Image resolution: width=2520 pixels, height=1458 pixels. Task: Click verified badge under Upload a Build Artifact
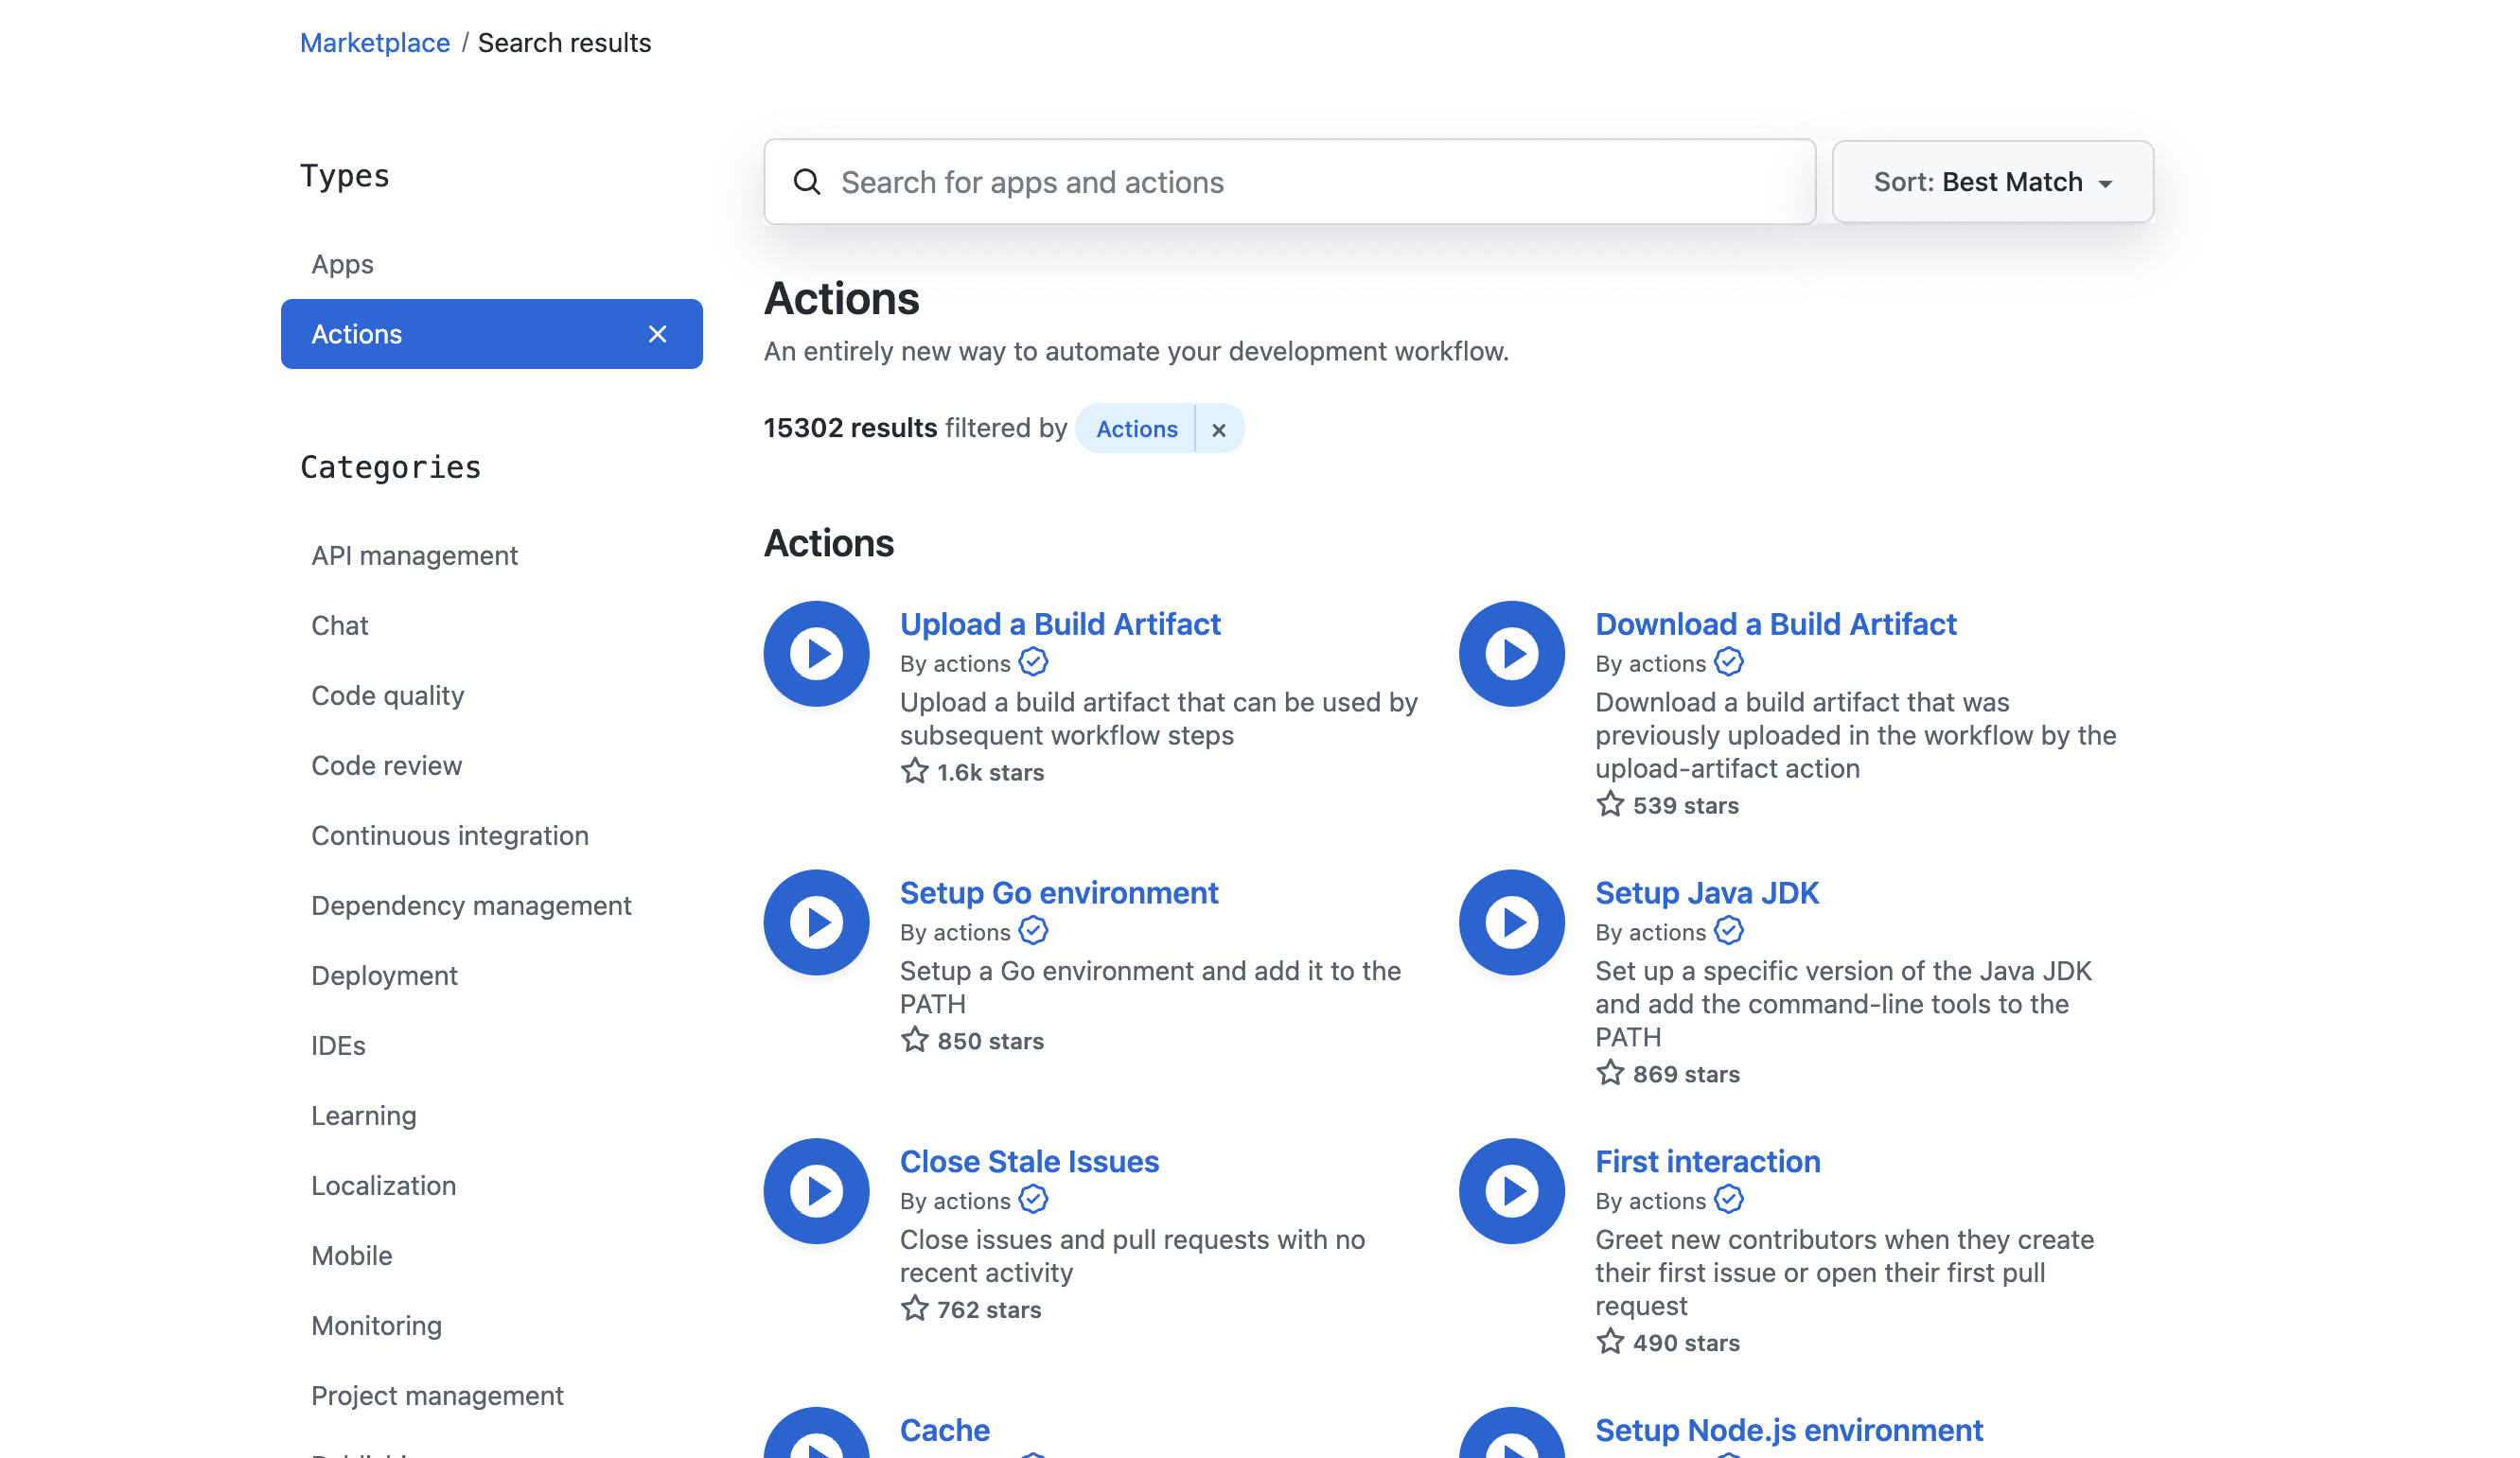click(1033, 662)
